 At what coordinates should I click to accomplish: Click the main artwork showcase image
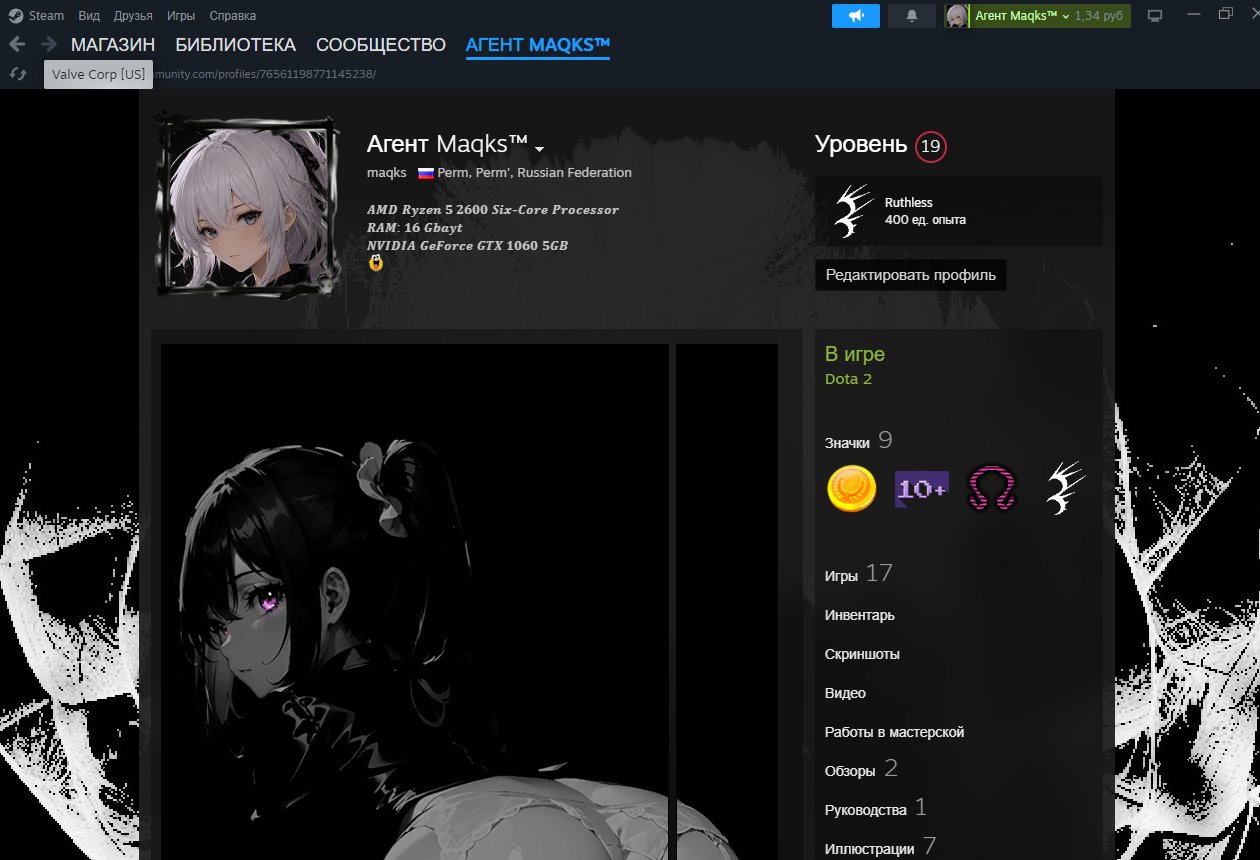[415, 602]
